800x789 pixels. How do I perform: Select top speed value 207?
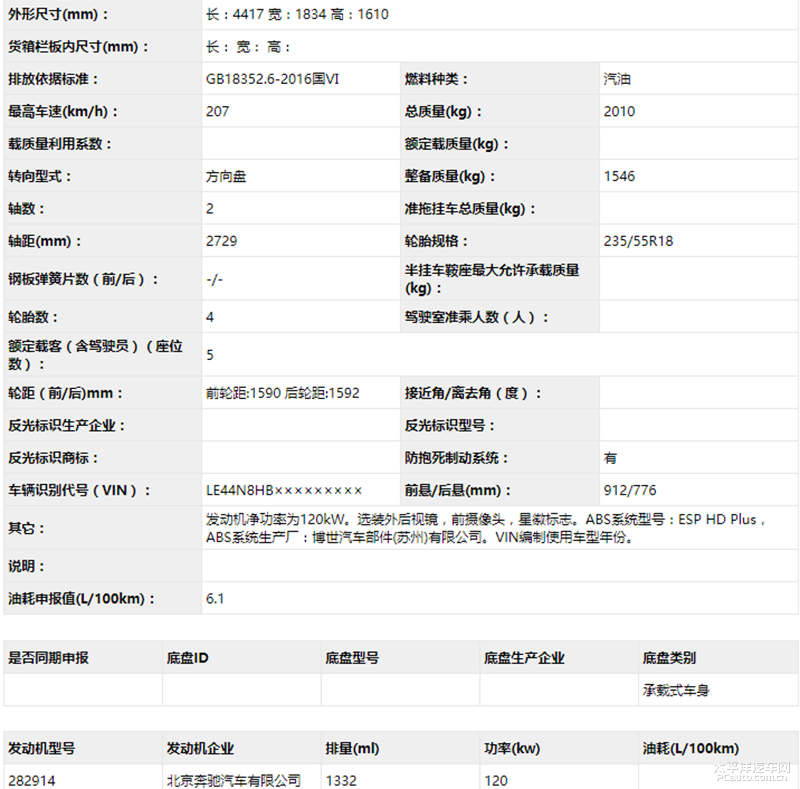[218, 112]
